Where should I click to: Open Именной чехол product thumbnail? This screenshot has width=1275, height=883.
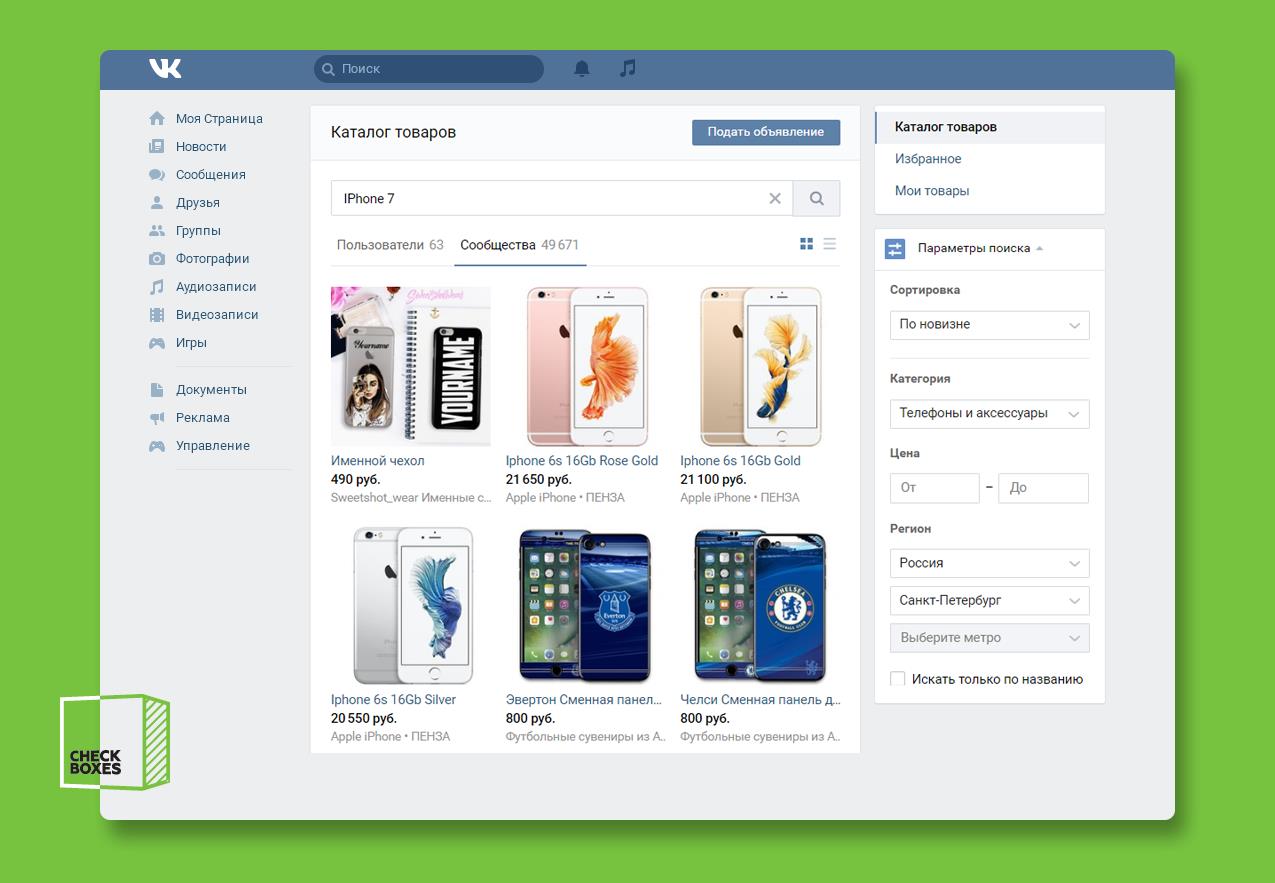411,366
